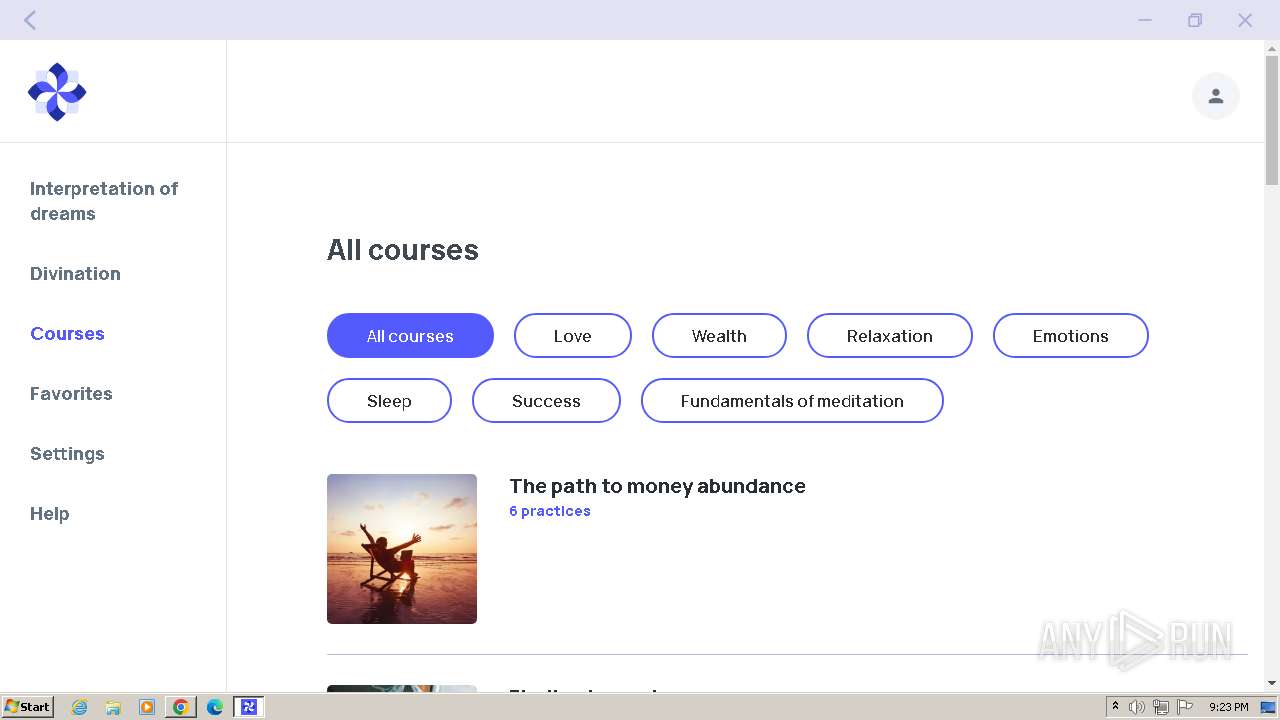
Task: Filter courses by Relaxation
Action: (x=890, y=336)
